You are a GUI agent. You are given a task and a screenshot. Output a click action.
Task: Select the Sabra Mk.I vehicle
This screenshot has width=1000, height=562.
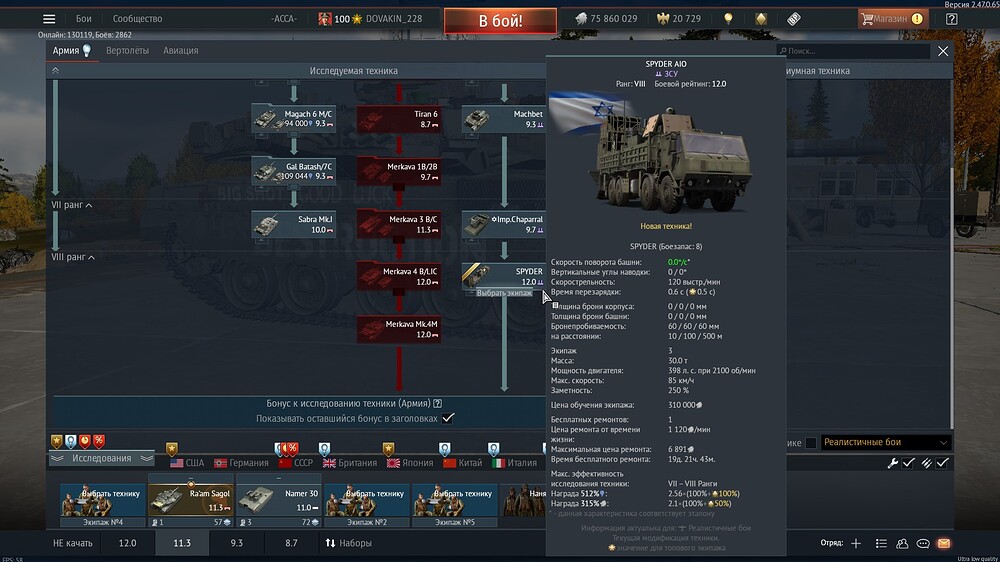(x=293, y=224)
